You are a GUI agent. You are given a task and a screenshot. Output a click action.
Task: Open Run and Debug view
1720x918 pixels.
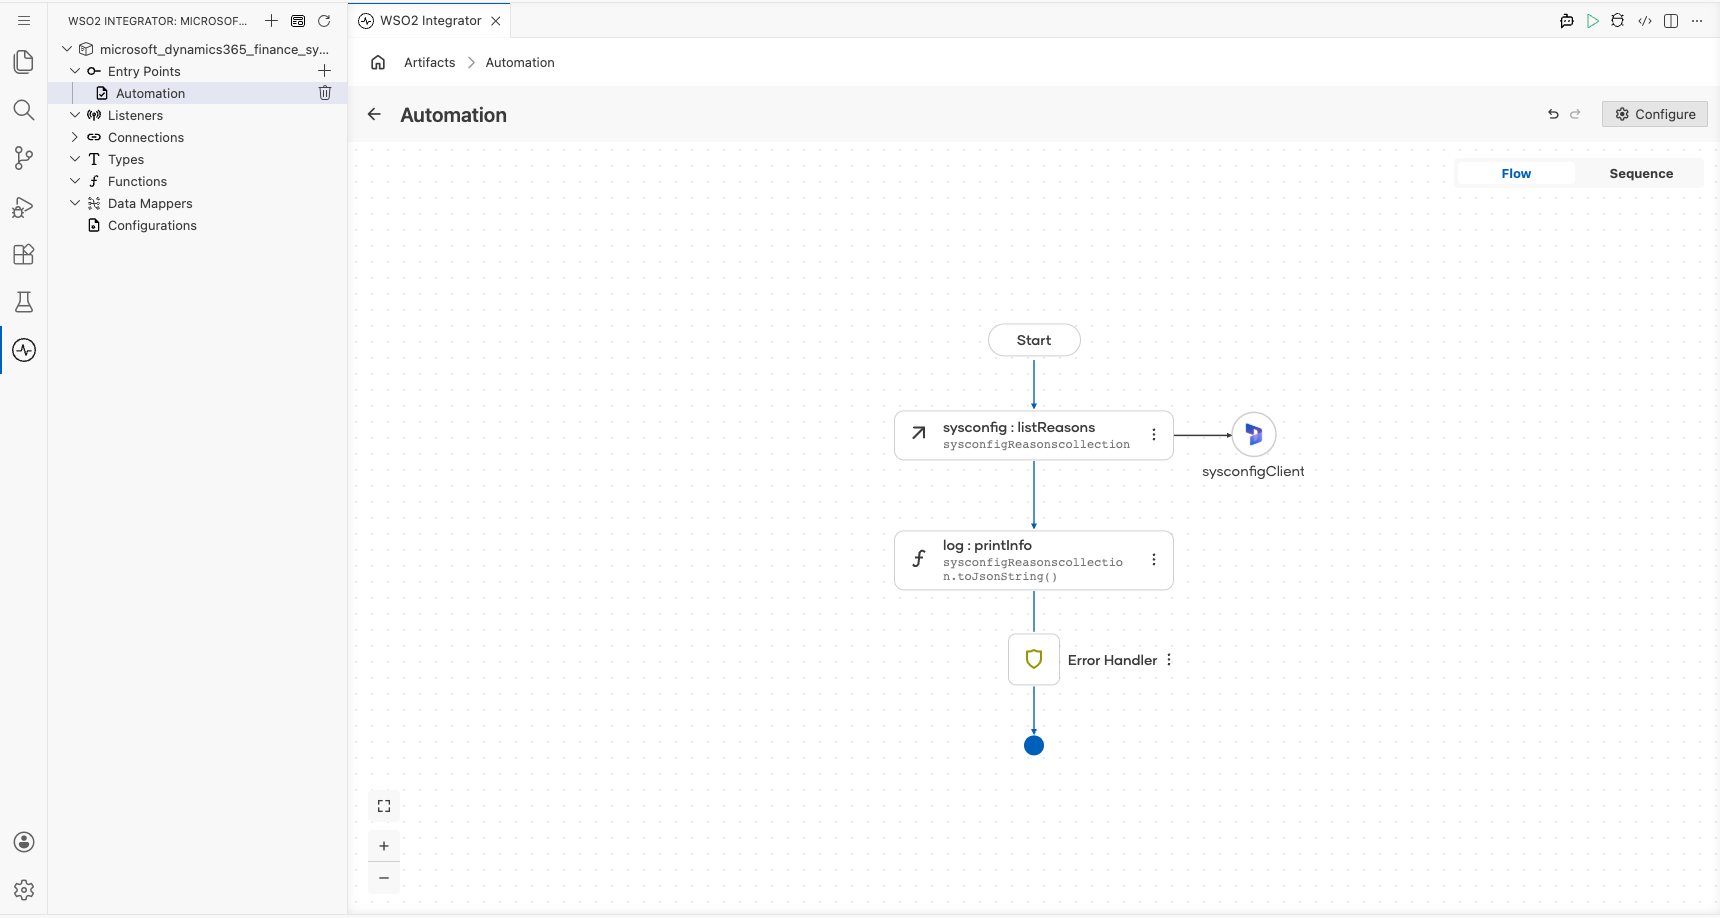pyautogui.click(x=24, y=206)
